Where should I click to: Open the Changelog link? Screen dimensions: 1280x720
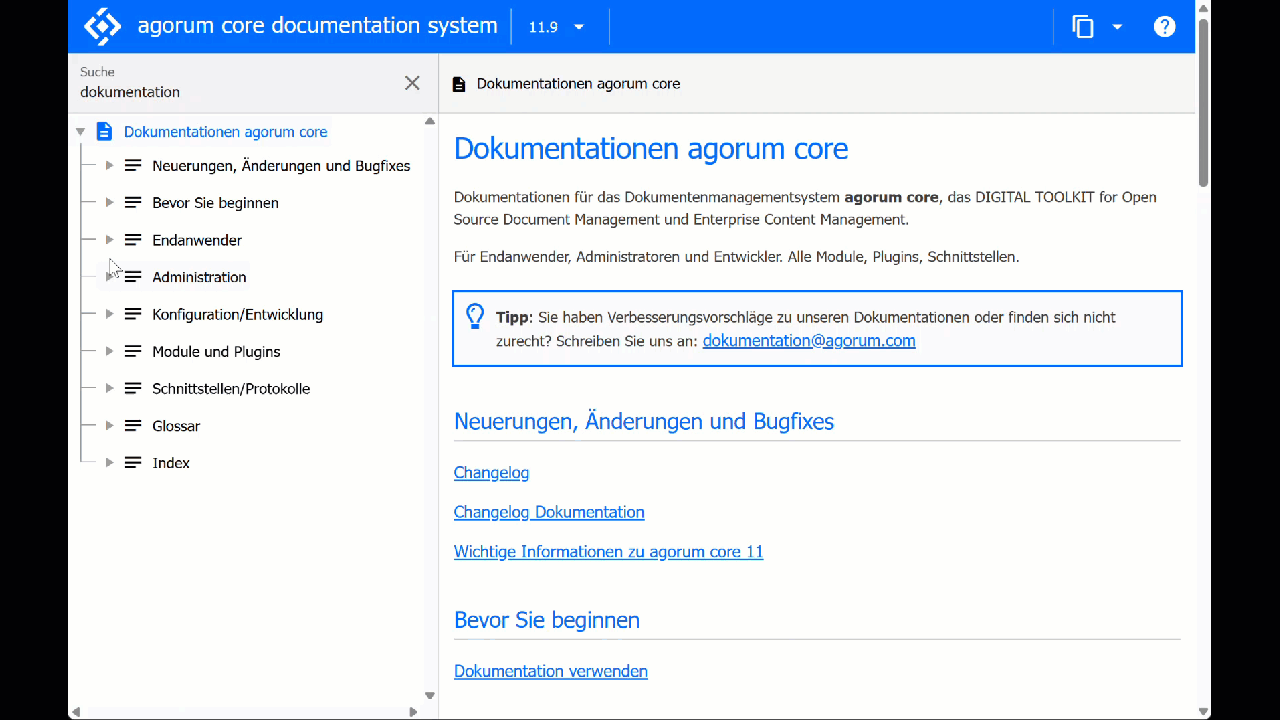[491, 472]
